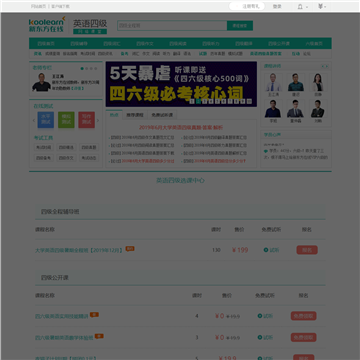Switch to the 推荐课程 tab
The width and height of the screenshot is (360, 360).
(x=135, y=115)
